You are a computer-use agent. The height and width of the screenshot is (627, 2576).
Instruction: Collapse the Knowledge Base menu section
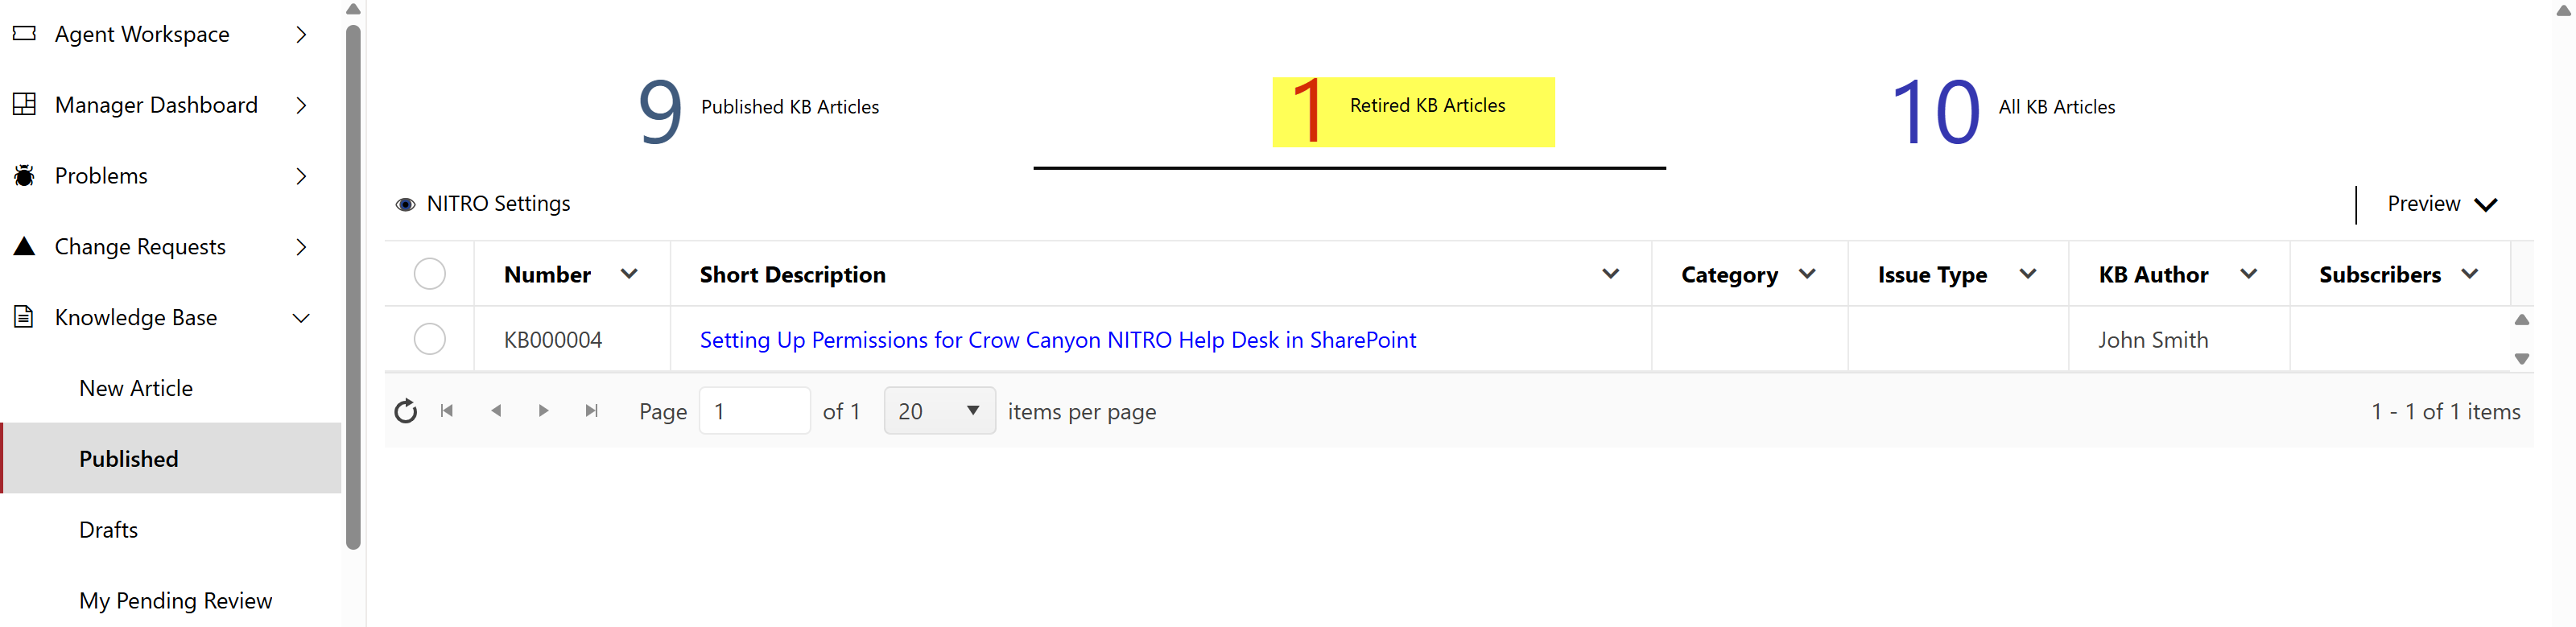tap(301, 318)
